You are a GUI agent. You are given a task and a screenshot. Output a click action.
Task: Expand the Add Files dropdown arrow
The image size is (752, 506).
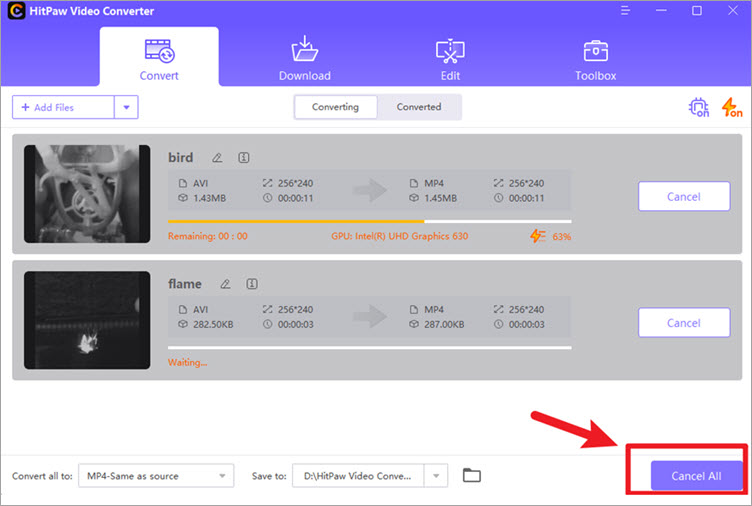(x=127, y=107)
